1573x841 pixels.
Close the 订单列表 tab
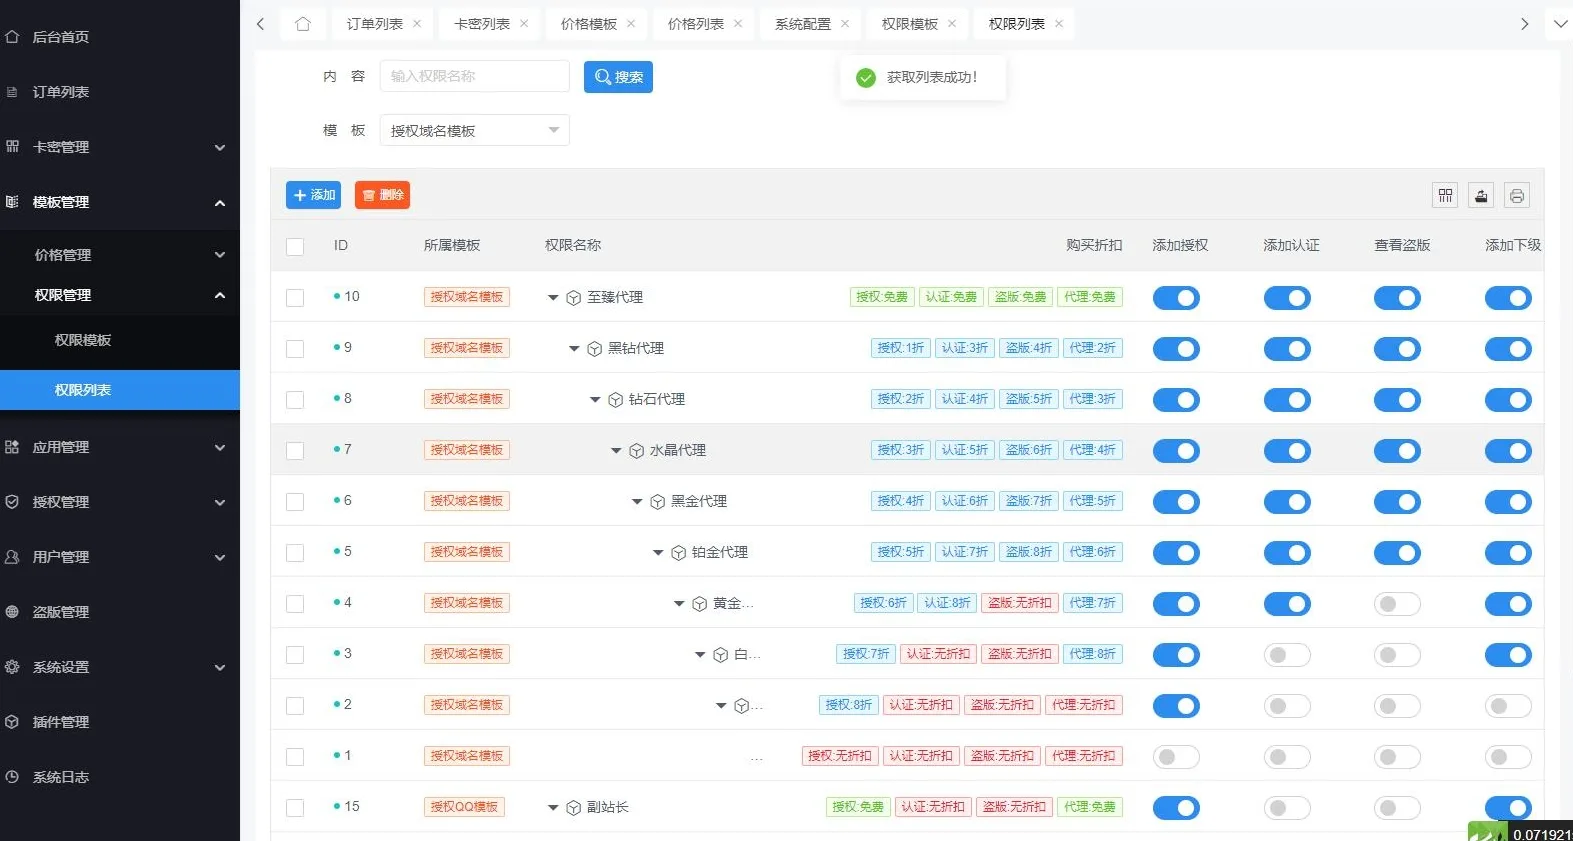pyautogui.click(x=417, y=24)
